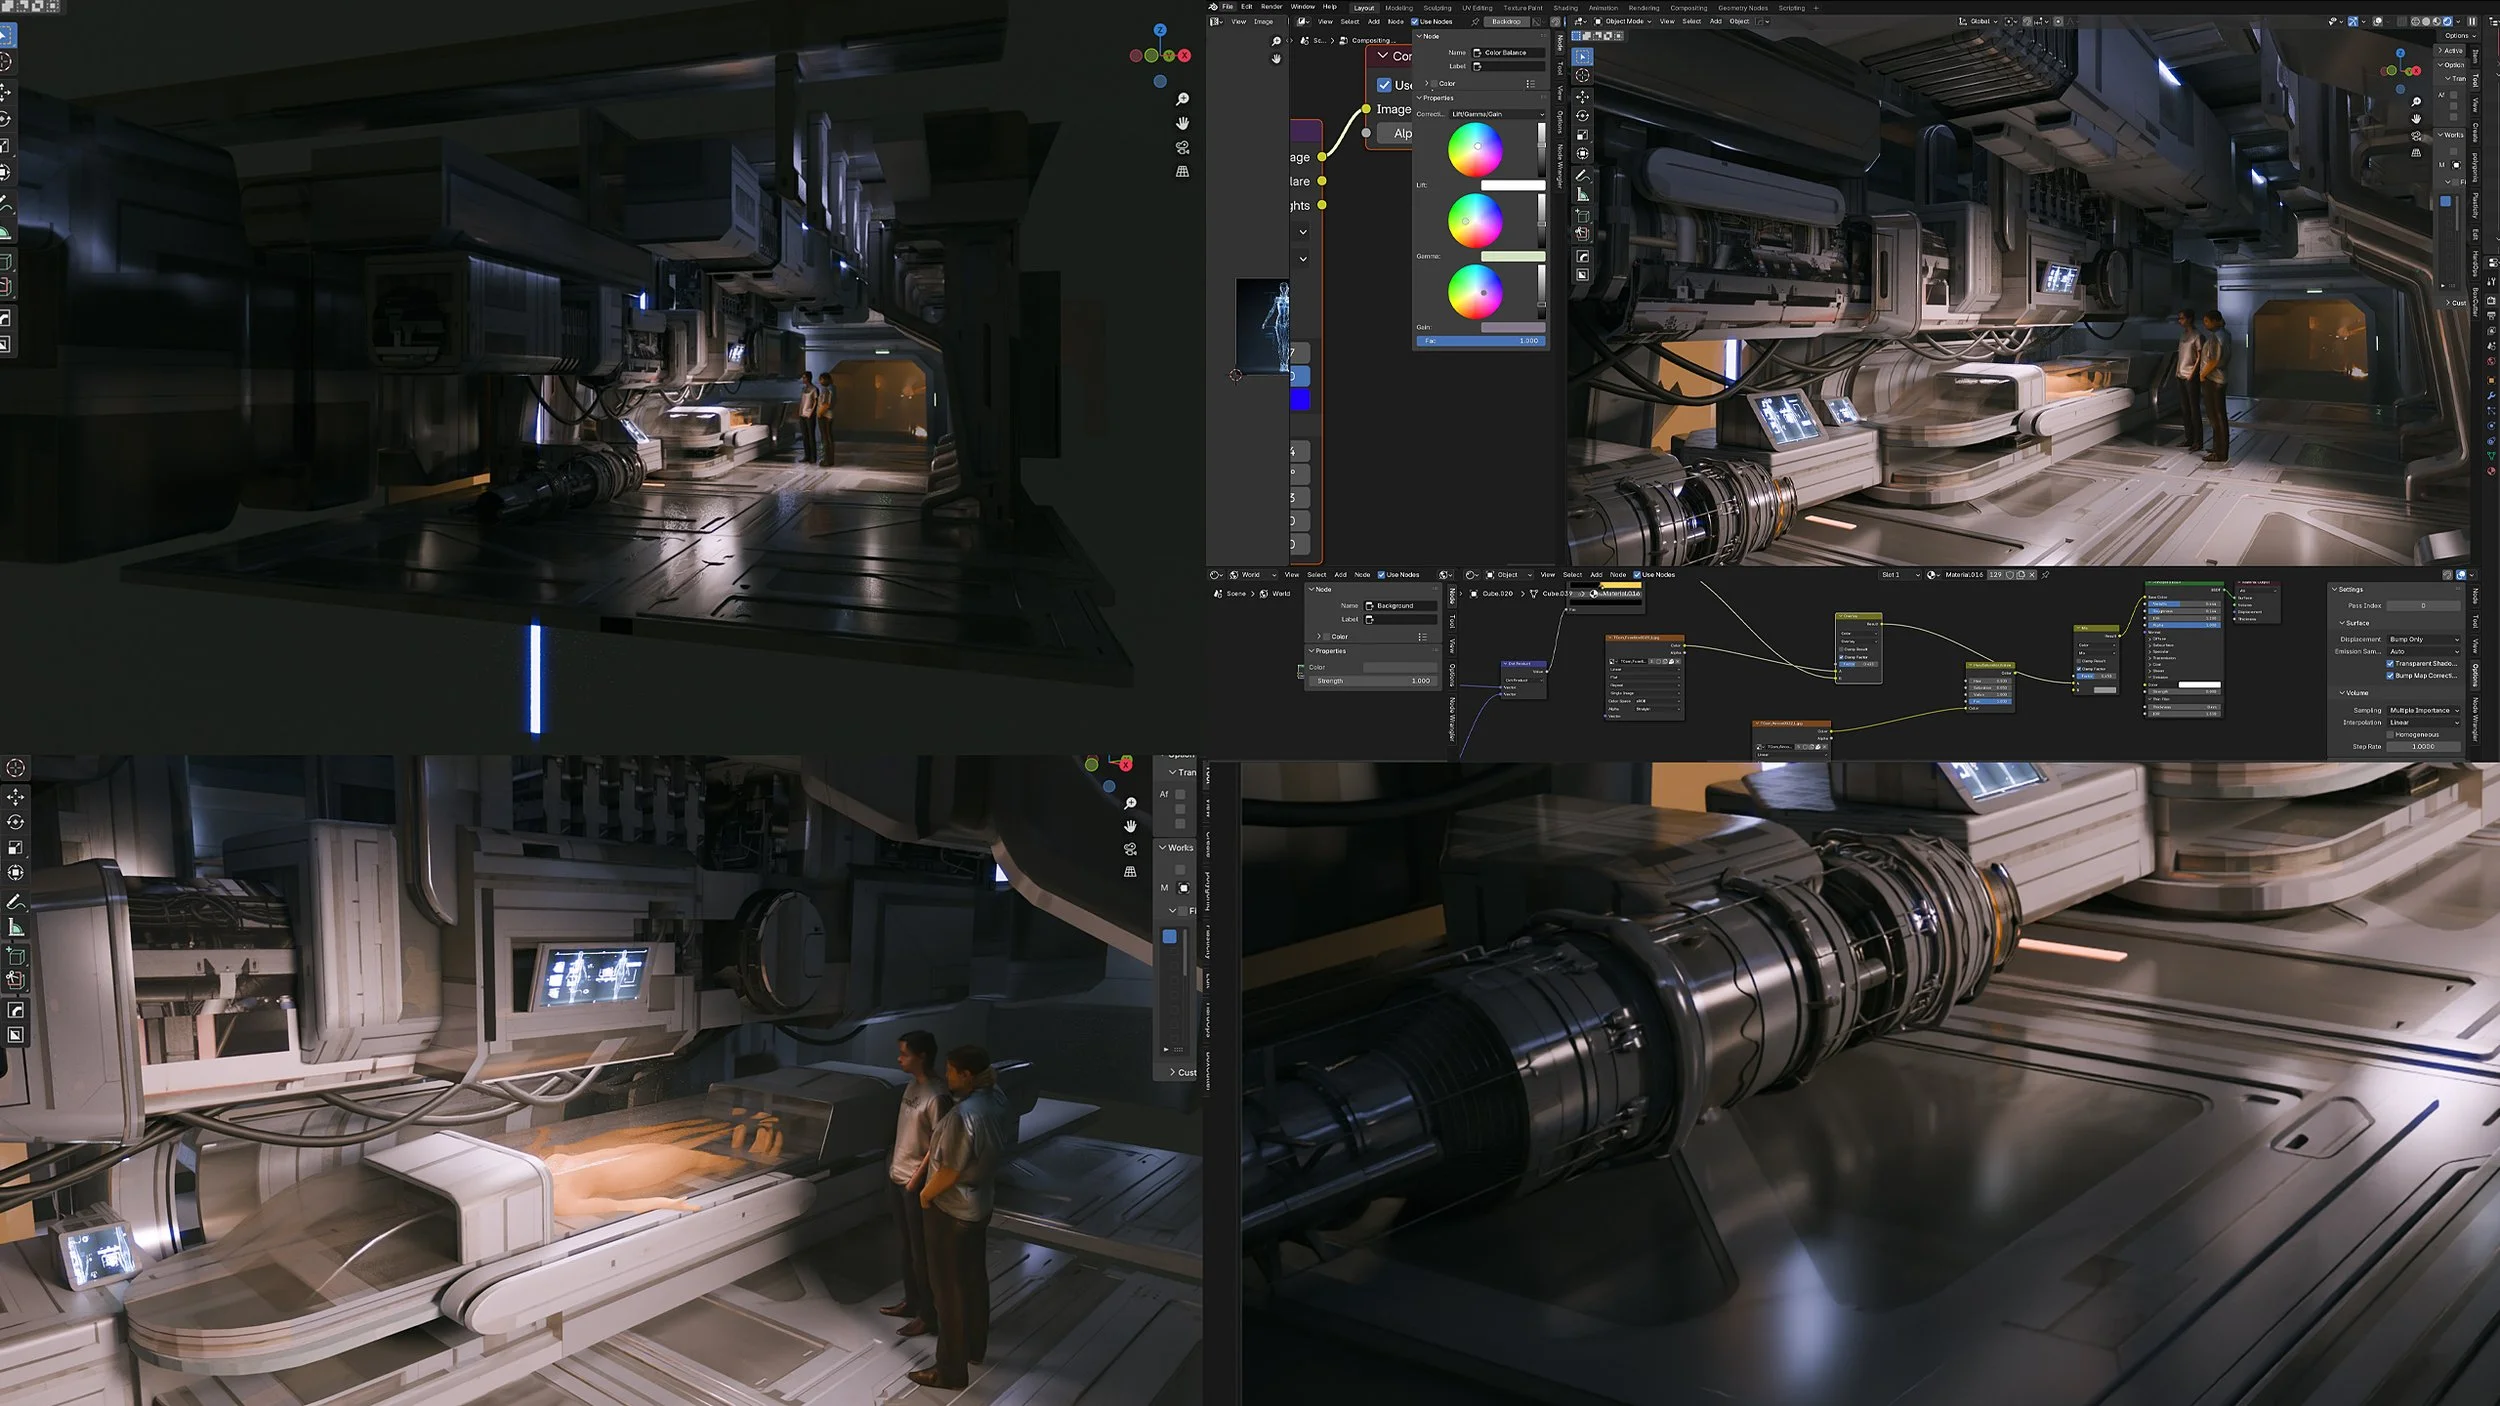Screen dimensions: 2500x1406
Task: Click pan hand in the dark wide-shot viewport
Action: (1182, 123)
